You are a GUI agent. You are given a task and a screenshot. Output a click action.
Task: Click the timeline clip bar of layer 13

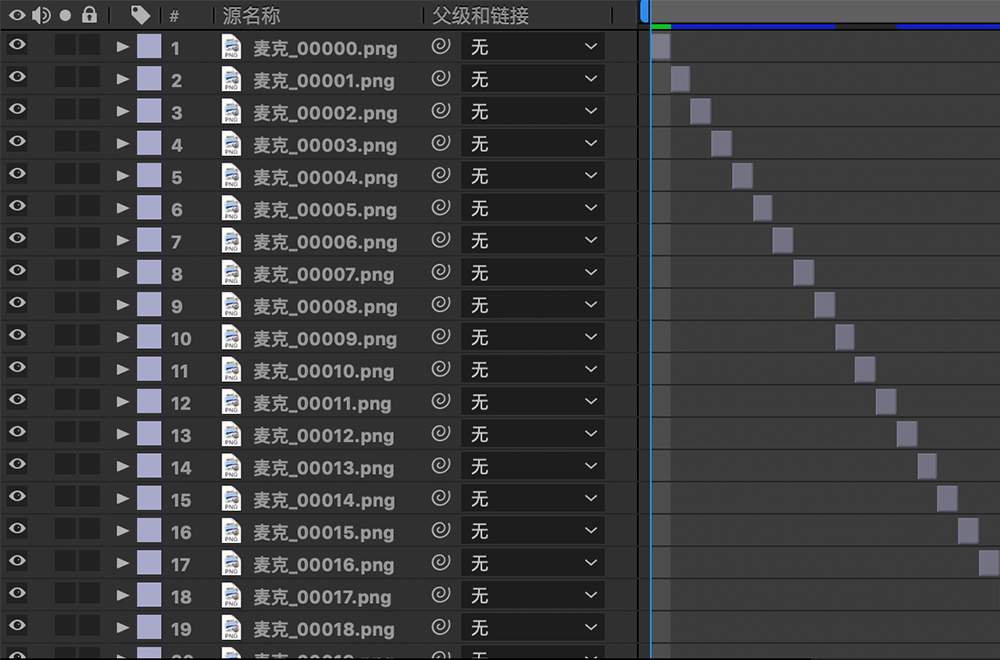907,434
